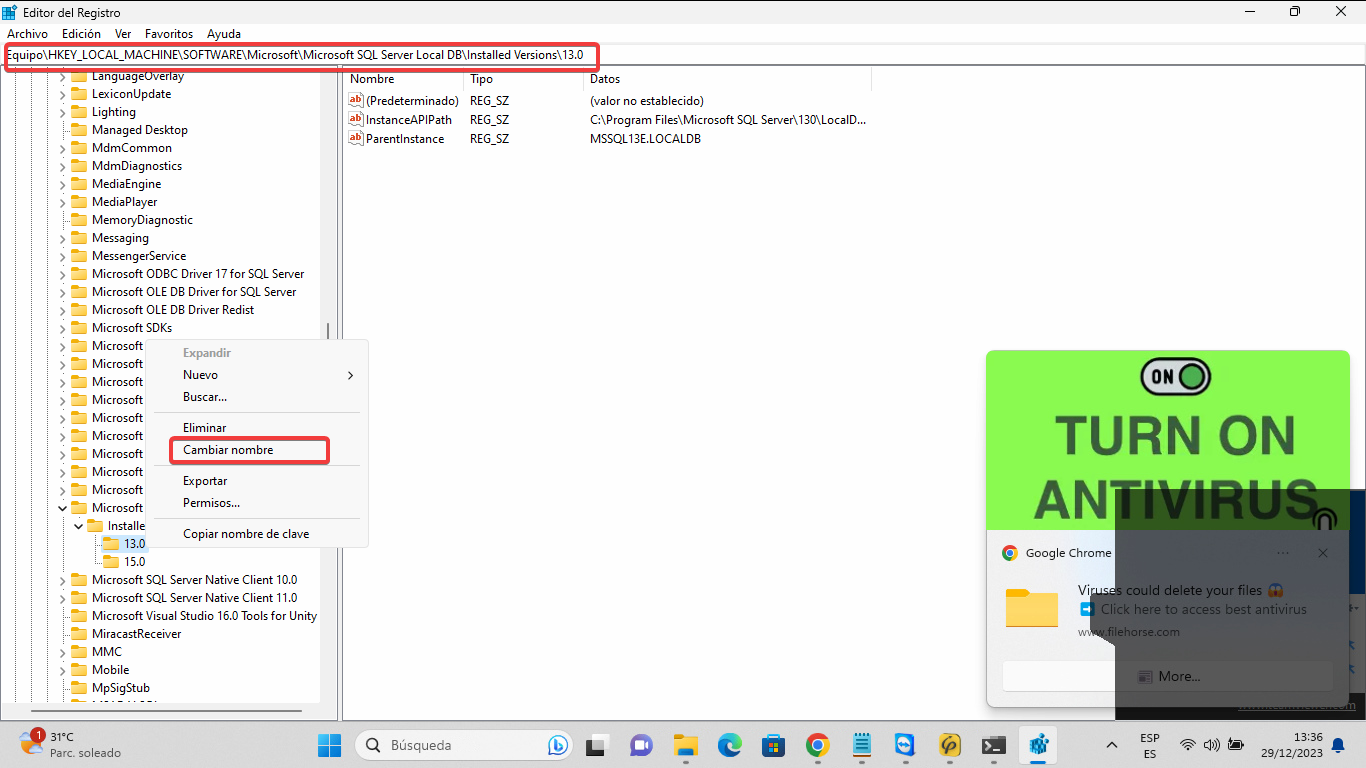Select Microsoft Visual Studio 16.0 Tools for Unity

click(204, 616)
